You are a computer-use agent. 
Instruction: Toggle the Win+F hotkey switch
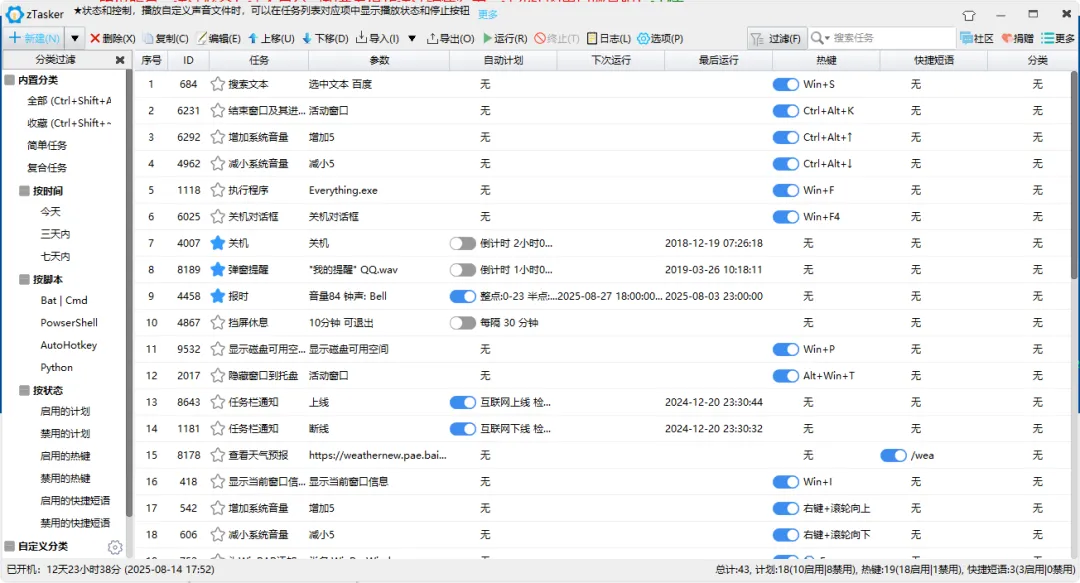[785, 190]
